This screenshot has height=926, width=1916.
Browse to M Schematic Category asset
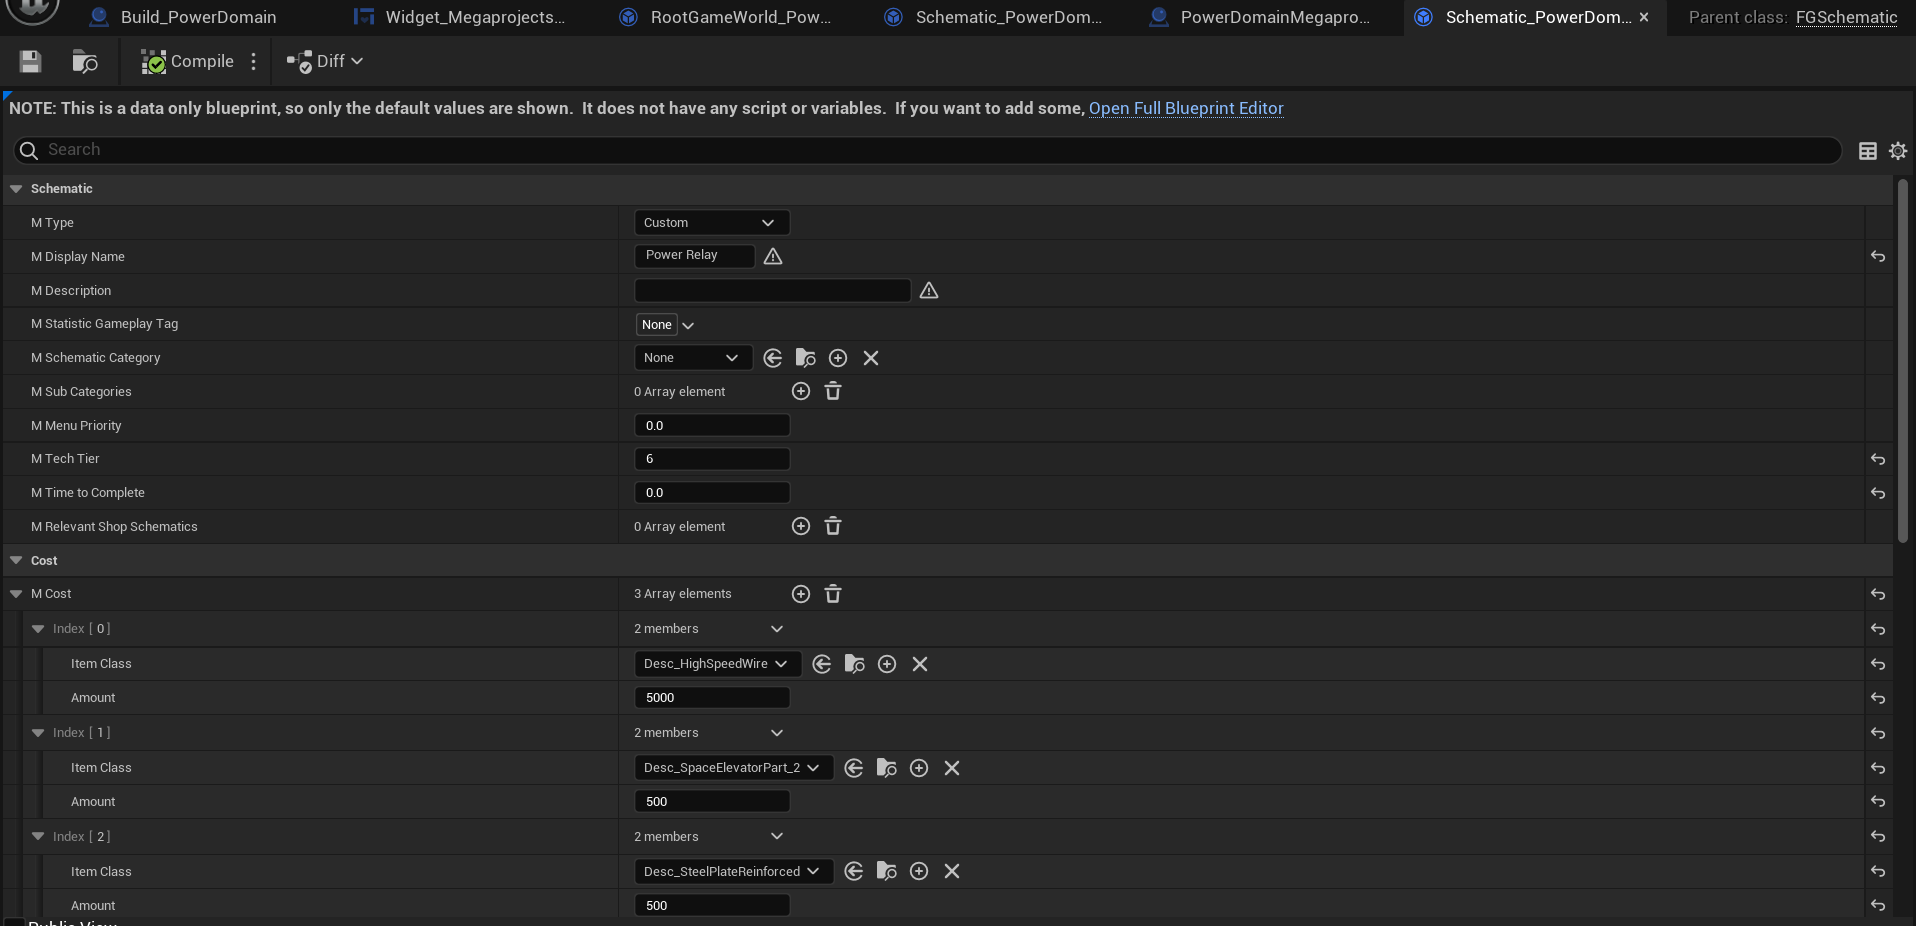pos(805,358)
